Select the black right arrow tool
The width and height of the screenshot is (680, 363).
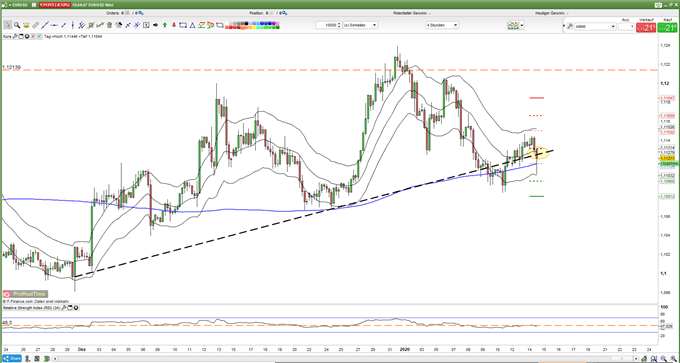tap(155, 25)
